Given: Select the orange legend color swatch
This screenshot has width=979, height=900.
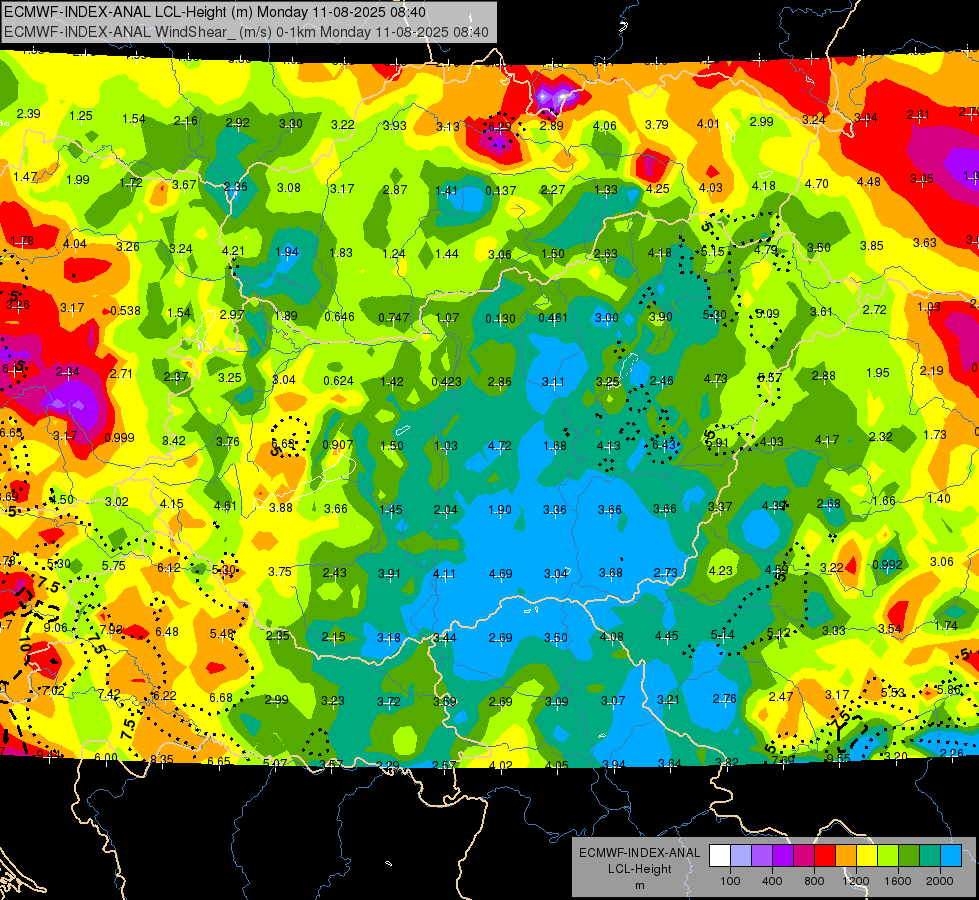Looking at the screenshot, I should point(846,856).
